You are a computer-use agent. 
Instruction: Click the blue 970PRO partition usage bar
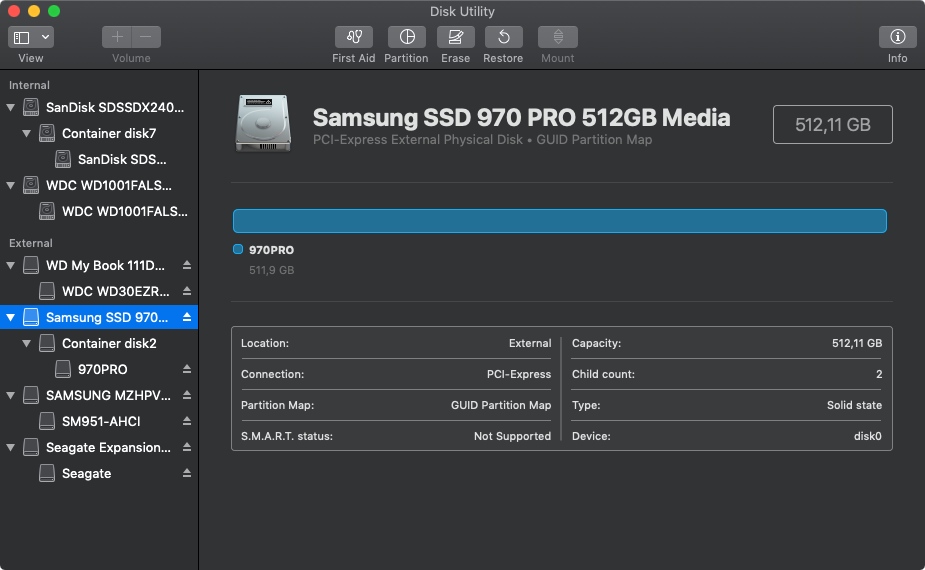tap(560, 221)
